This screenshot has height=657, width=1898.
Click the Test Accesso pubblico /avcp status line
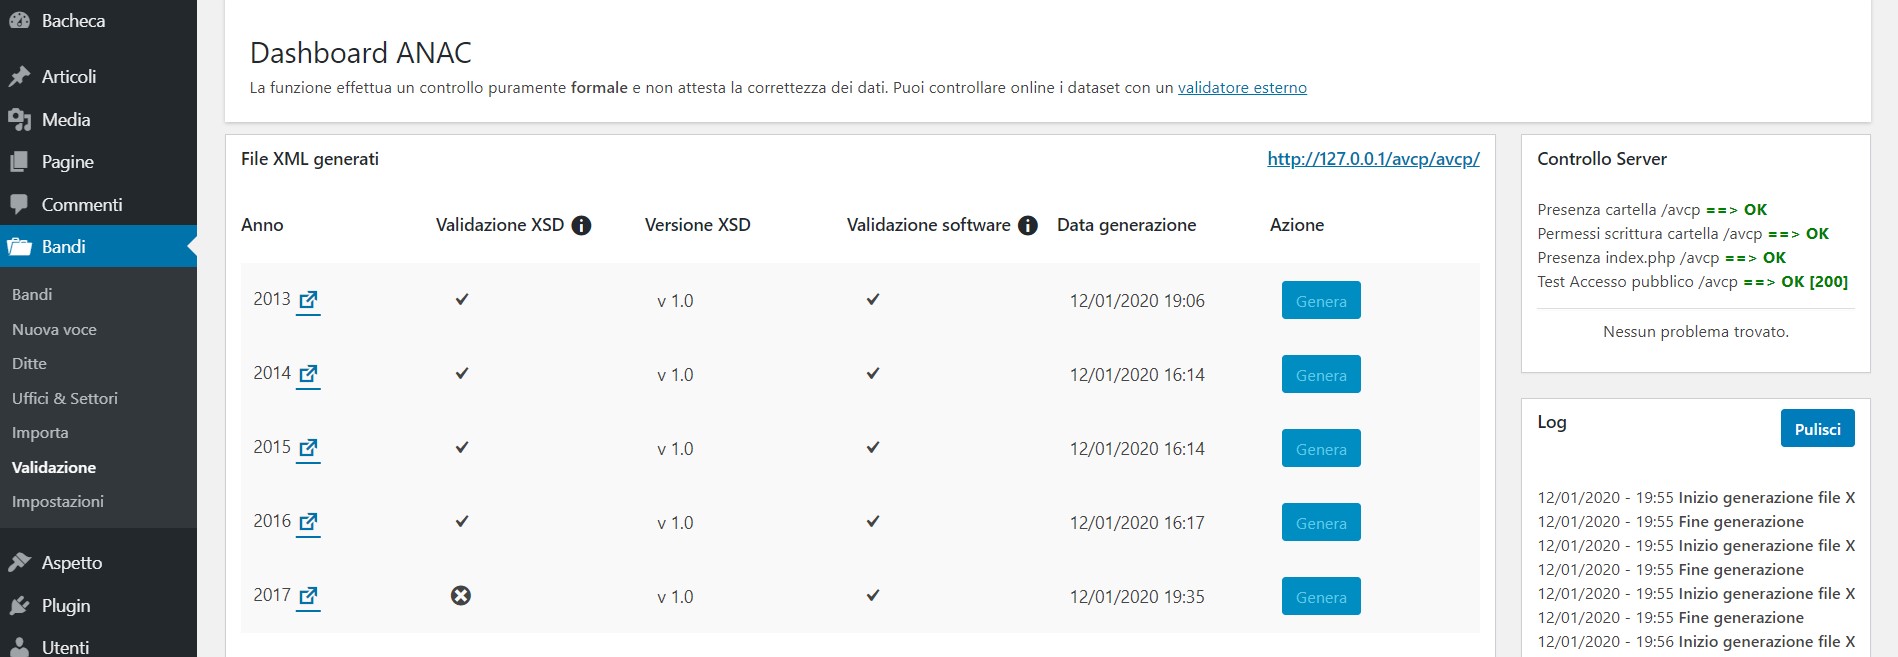(1692, 282)
